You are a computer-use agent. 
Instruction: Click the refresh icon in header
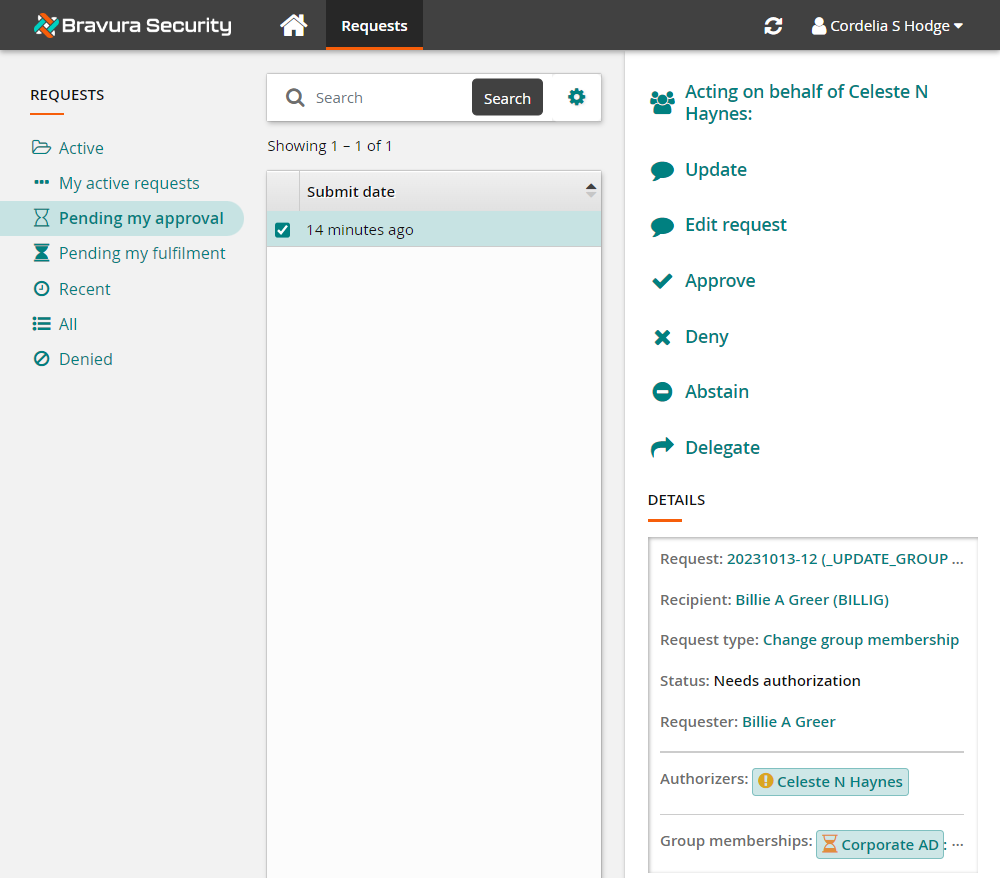[773, 26]
